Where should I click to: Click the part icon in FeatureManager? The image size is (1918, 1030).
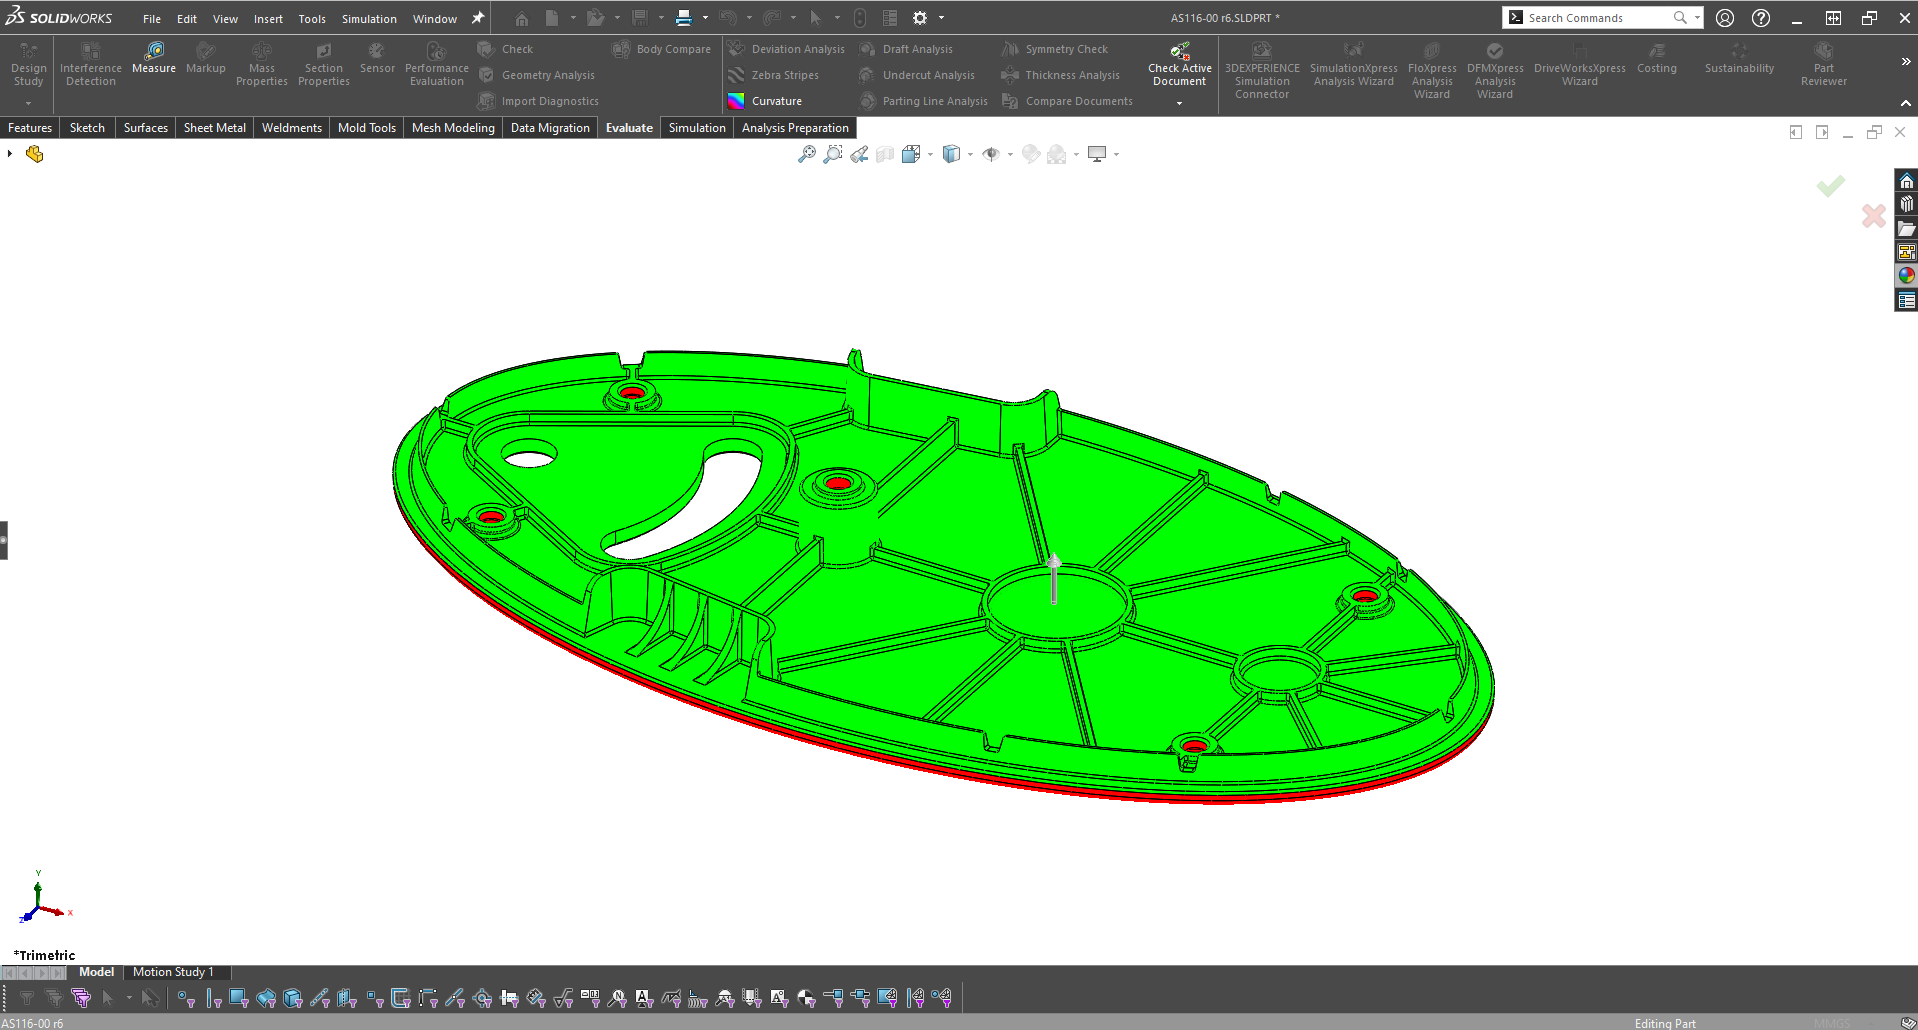click(x=35, y=154)
